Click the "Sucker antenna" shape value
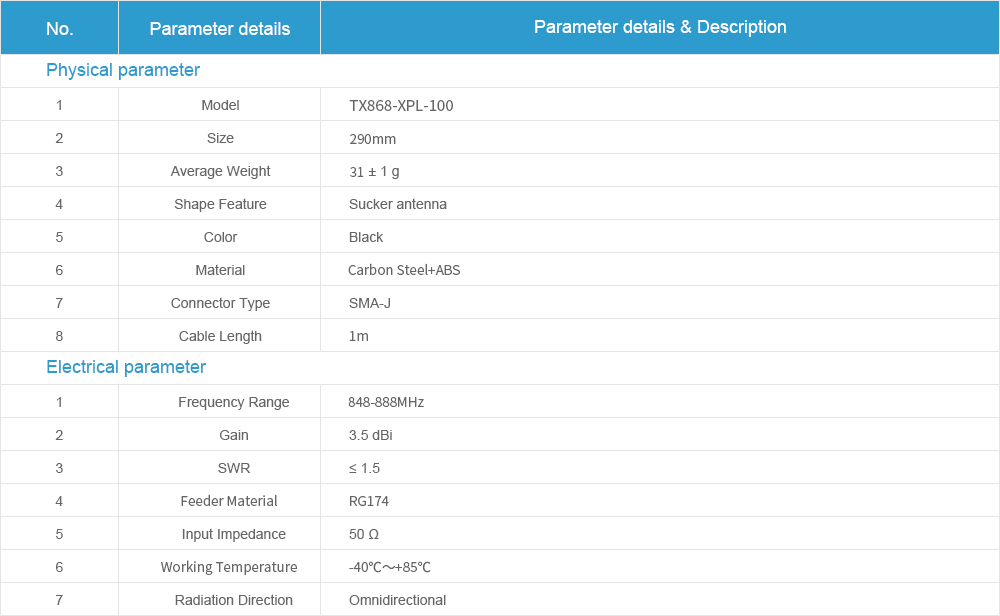 click(x=398, y=204)
